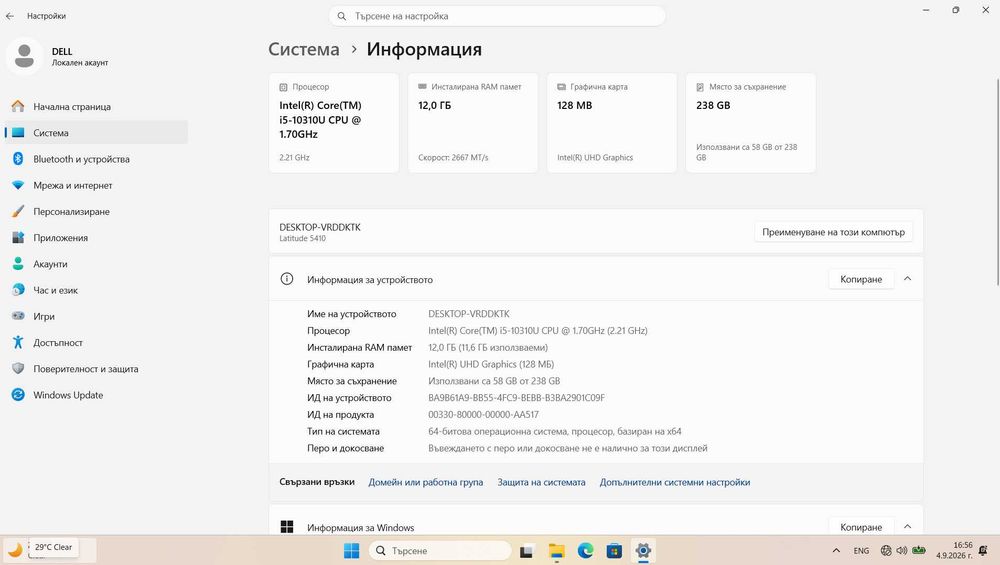
Task: Open the weather widget 29°C Clear
Action: tap(50, 549)
